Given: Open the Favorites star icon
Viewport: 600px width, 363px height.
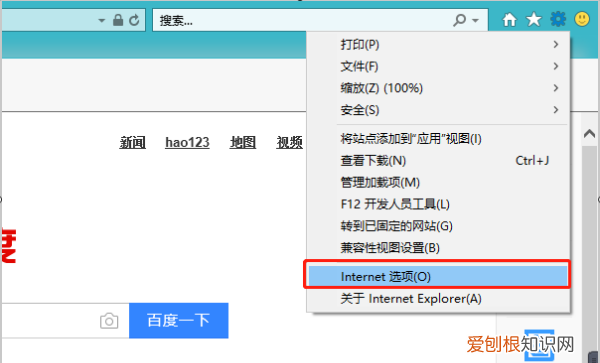Looking at the screenshot, I should click(x=533, y=20).
